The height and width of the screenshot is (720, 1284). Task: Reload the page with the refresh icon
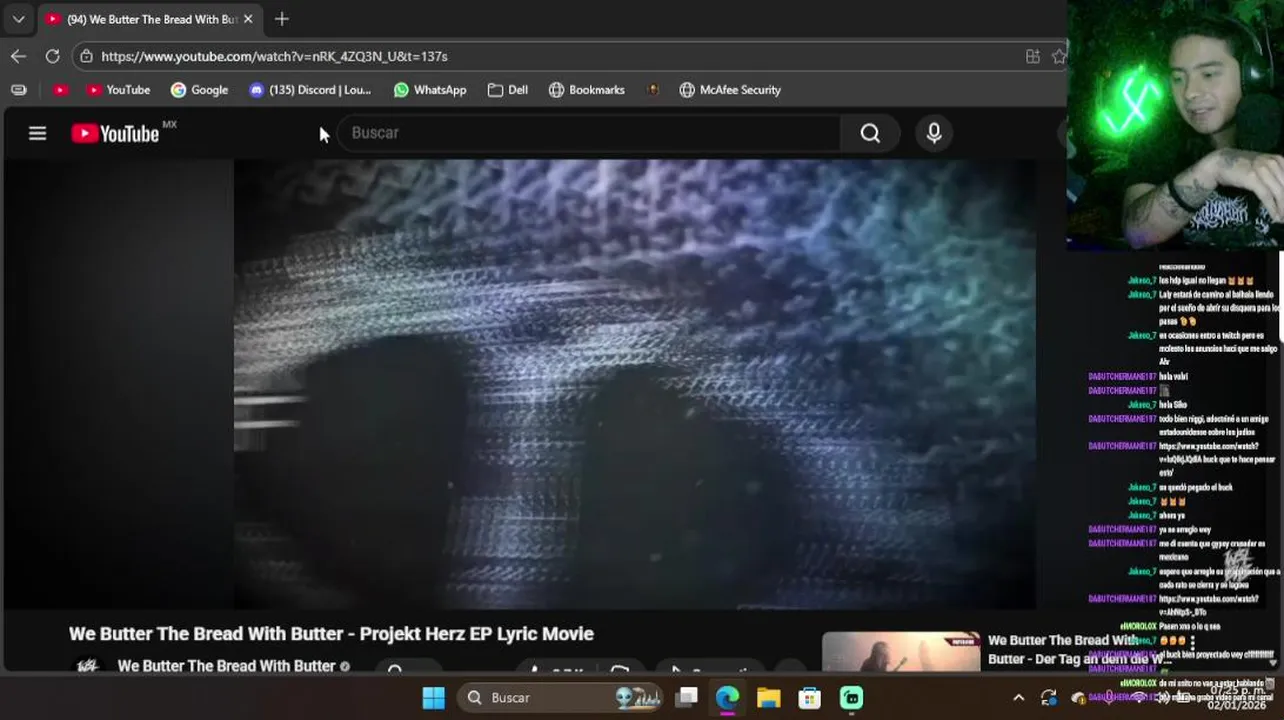click(53, 56)
